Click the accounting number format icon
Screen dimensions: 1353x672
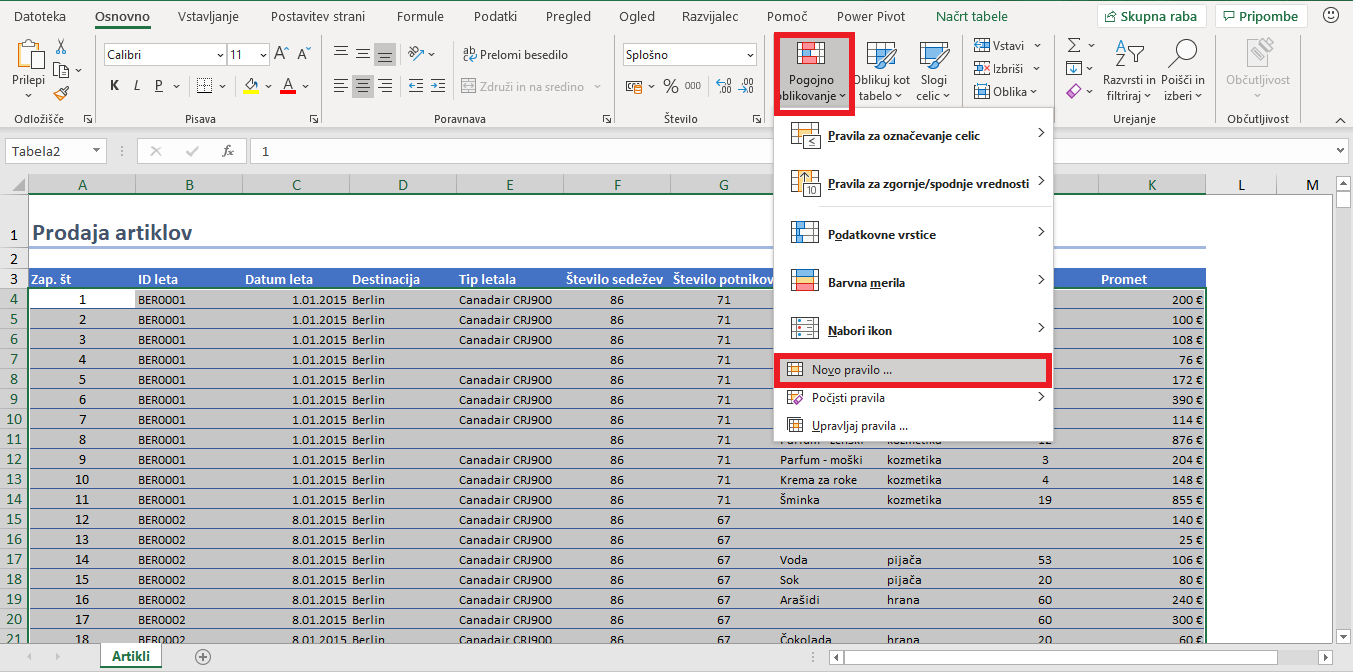[x=634, y=86]
